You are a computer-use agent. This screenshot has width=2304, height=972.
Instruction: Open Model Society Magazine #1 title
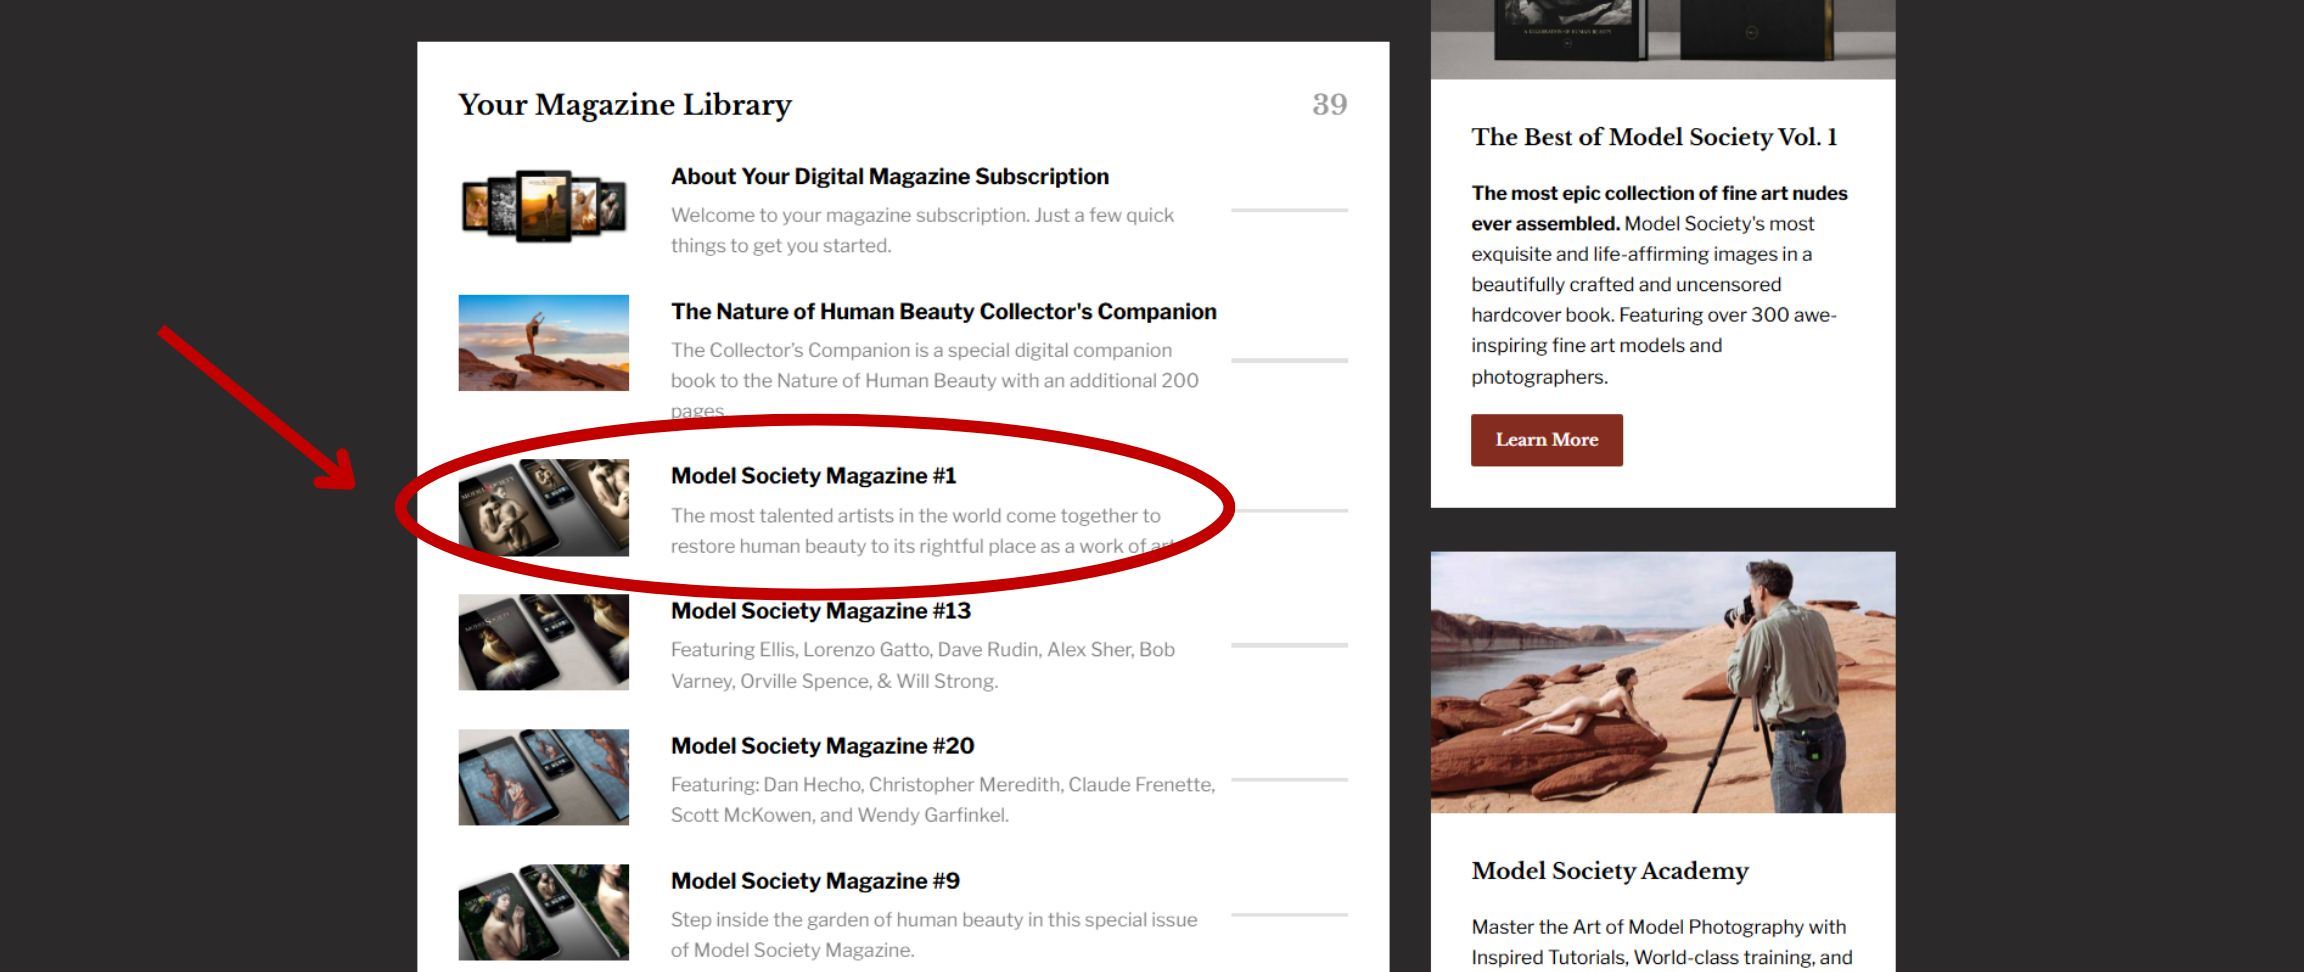click(813, 476)
